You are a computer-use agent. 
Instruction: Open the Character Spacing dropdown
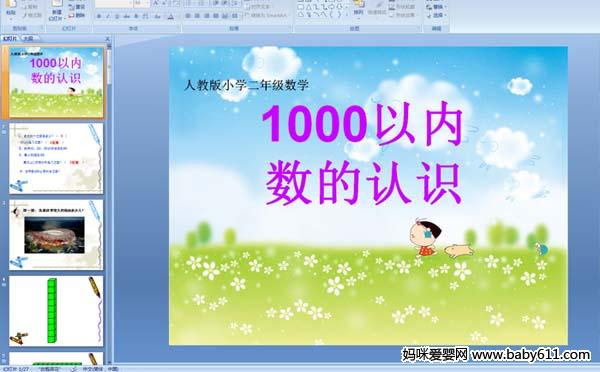tap(146, 16)
